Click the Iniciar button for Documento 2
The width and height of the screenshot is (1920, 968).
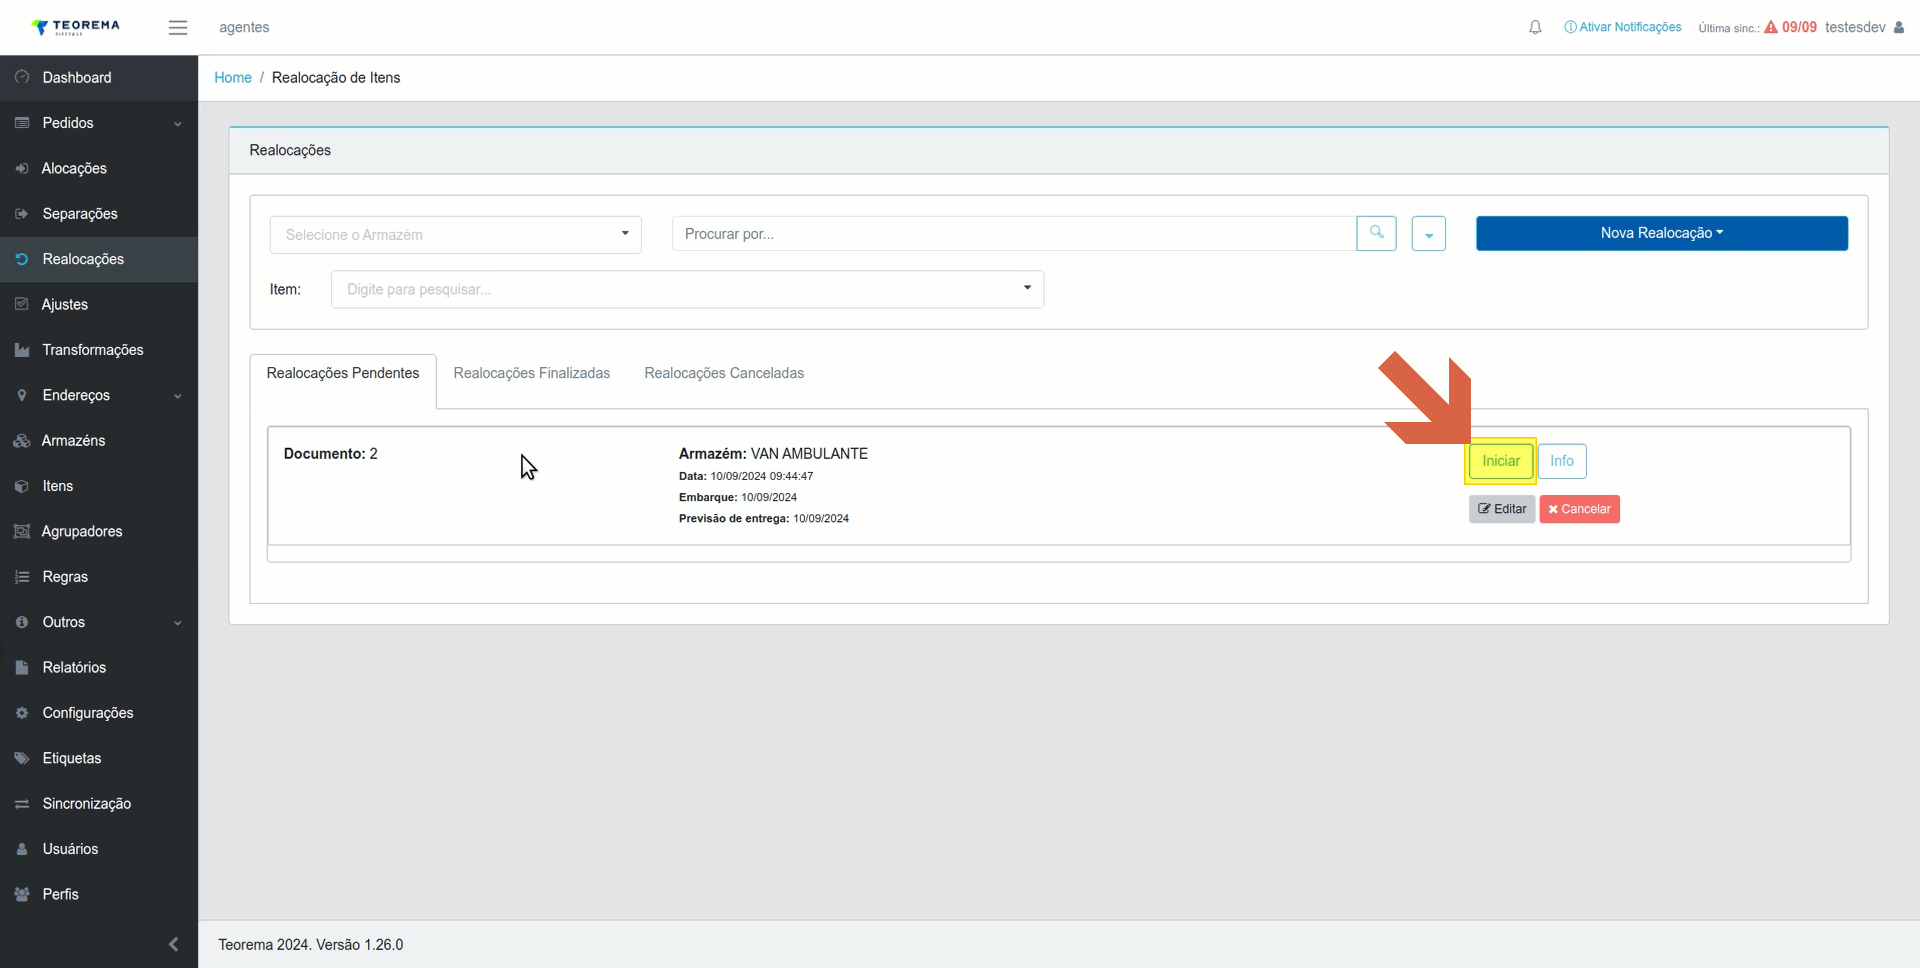pos(1500,461)
